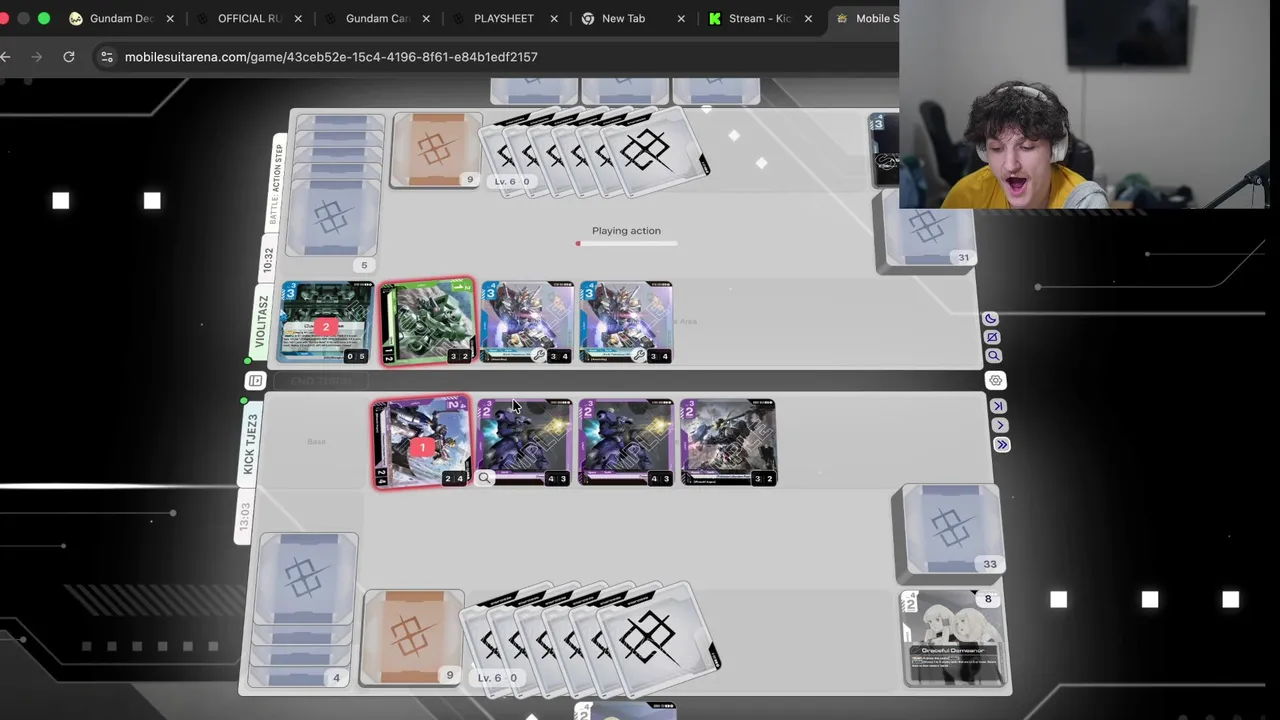Click the Playing action progress bar
Image resolution: width=1280 pixels, height=720 pixels.
[x=626, y=243]
